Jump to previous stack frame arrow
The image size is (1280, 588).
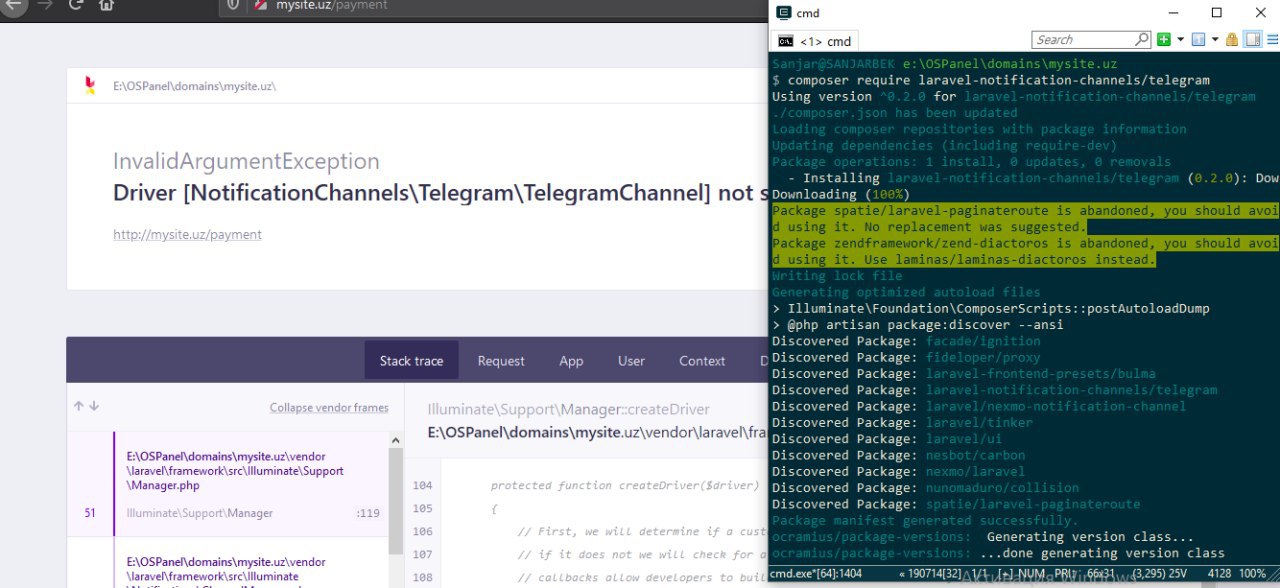[x=79, y=407]
